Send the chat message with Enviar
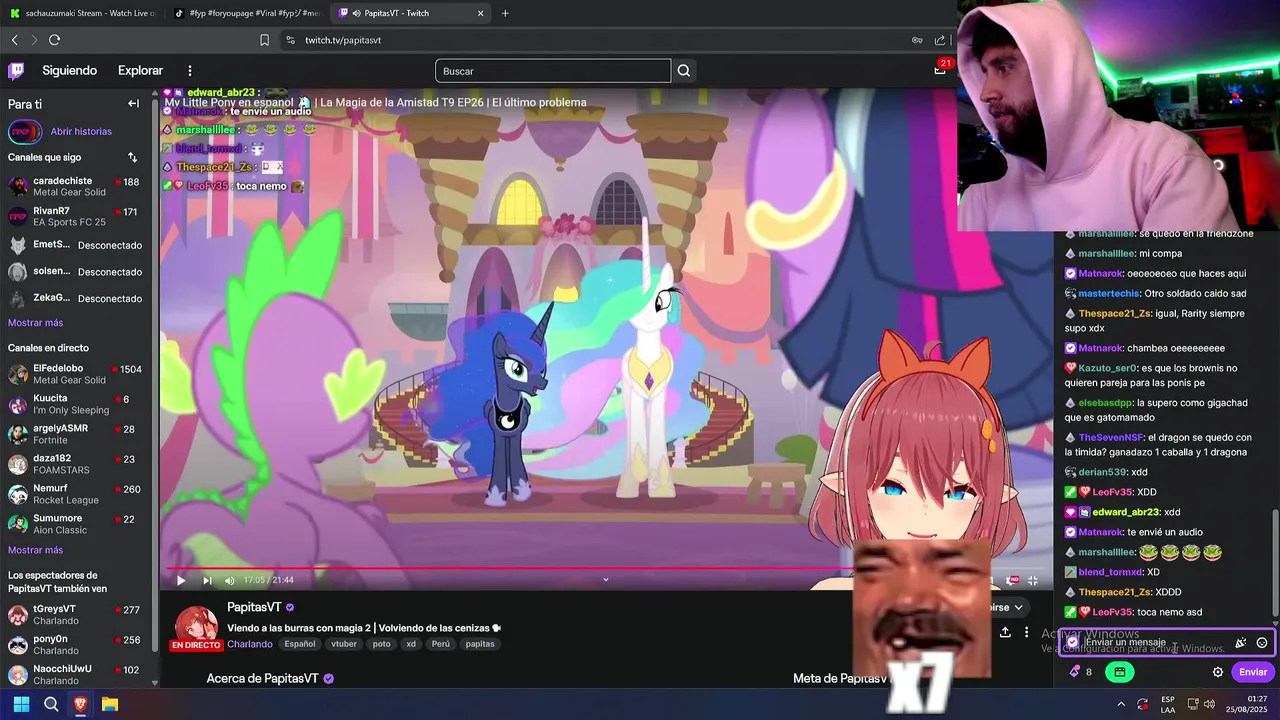Screen dimensions: 1280x720 [1253, 672]
